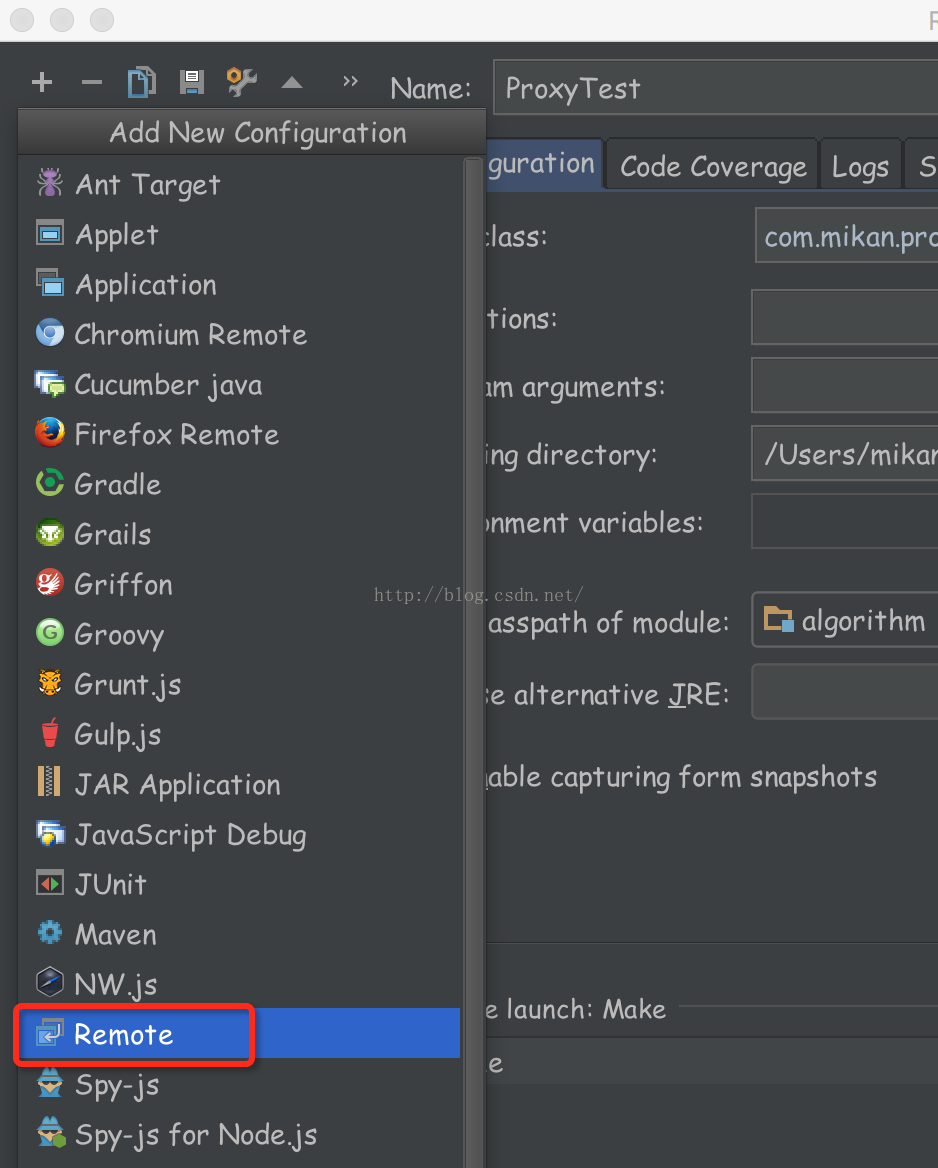Expand the toolbar overflow chevron
Screen dimensions: 938x1168
click(350, 80)
